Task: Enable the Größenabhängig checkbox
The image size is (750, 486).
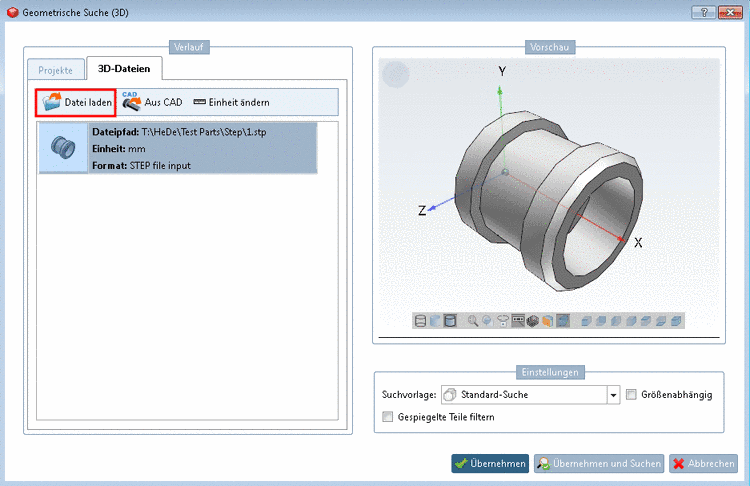Action: tap(631, 395)
